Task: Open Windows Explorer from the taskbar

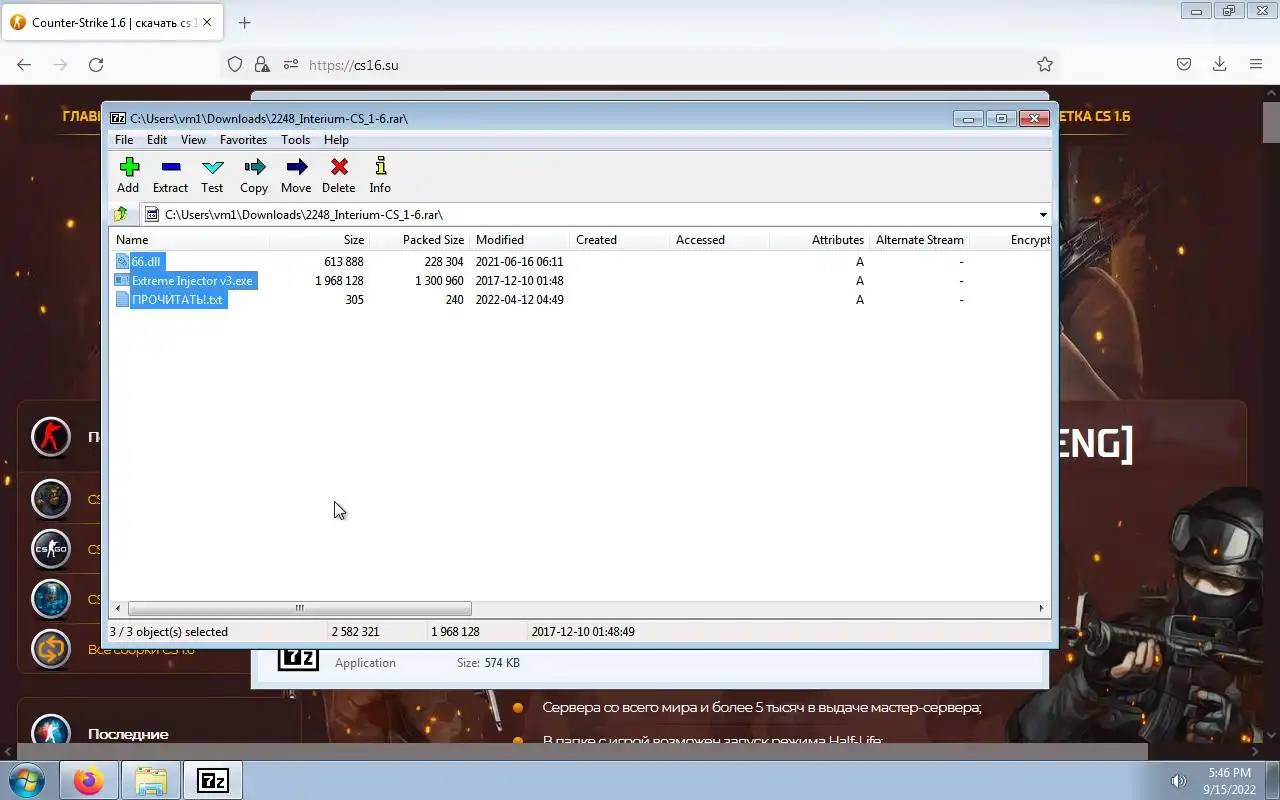Action: click(x=151, y=780)
